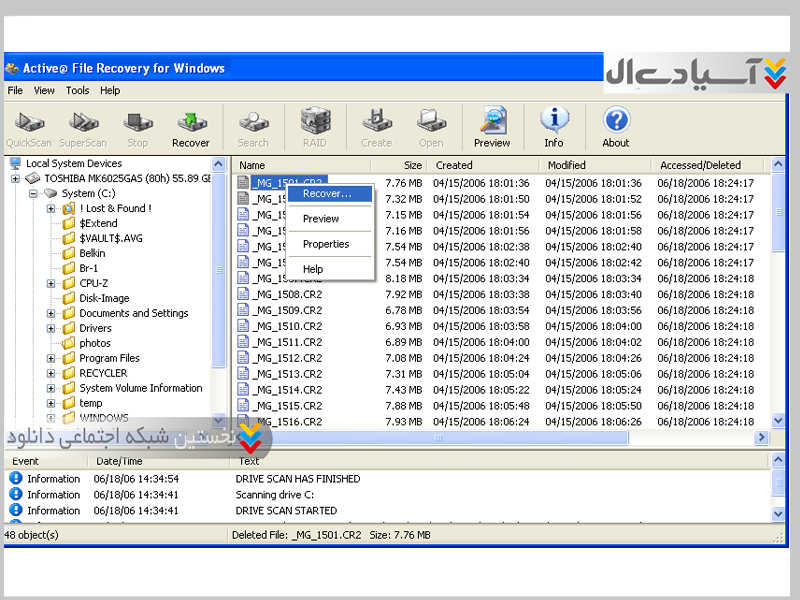The width and height of the screenshot is (800, 600).
Task: Click the Search toolbar icon
Action: (253, 124)
